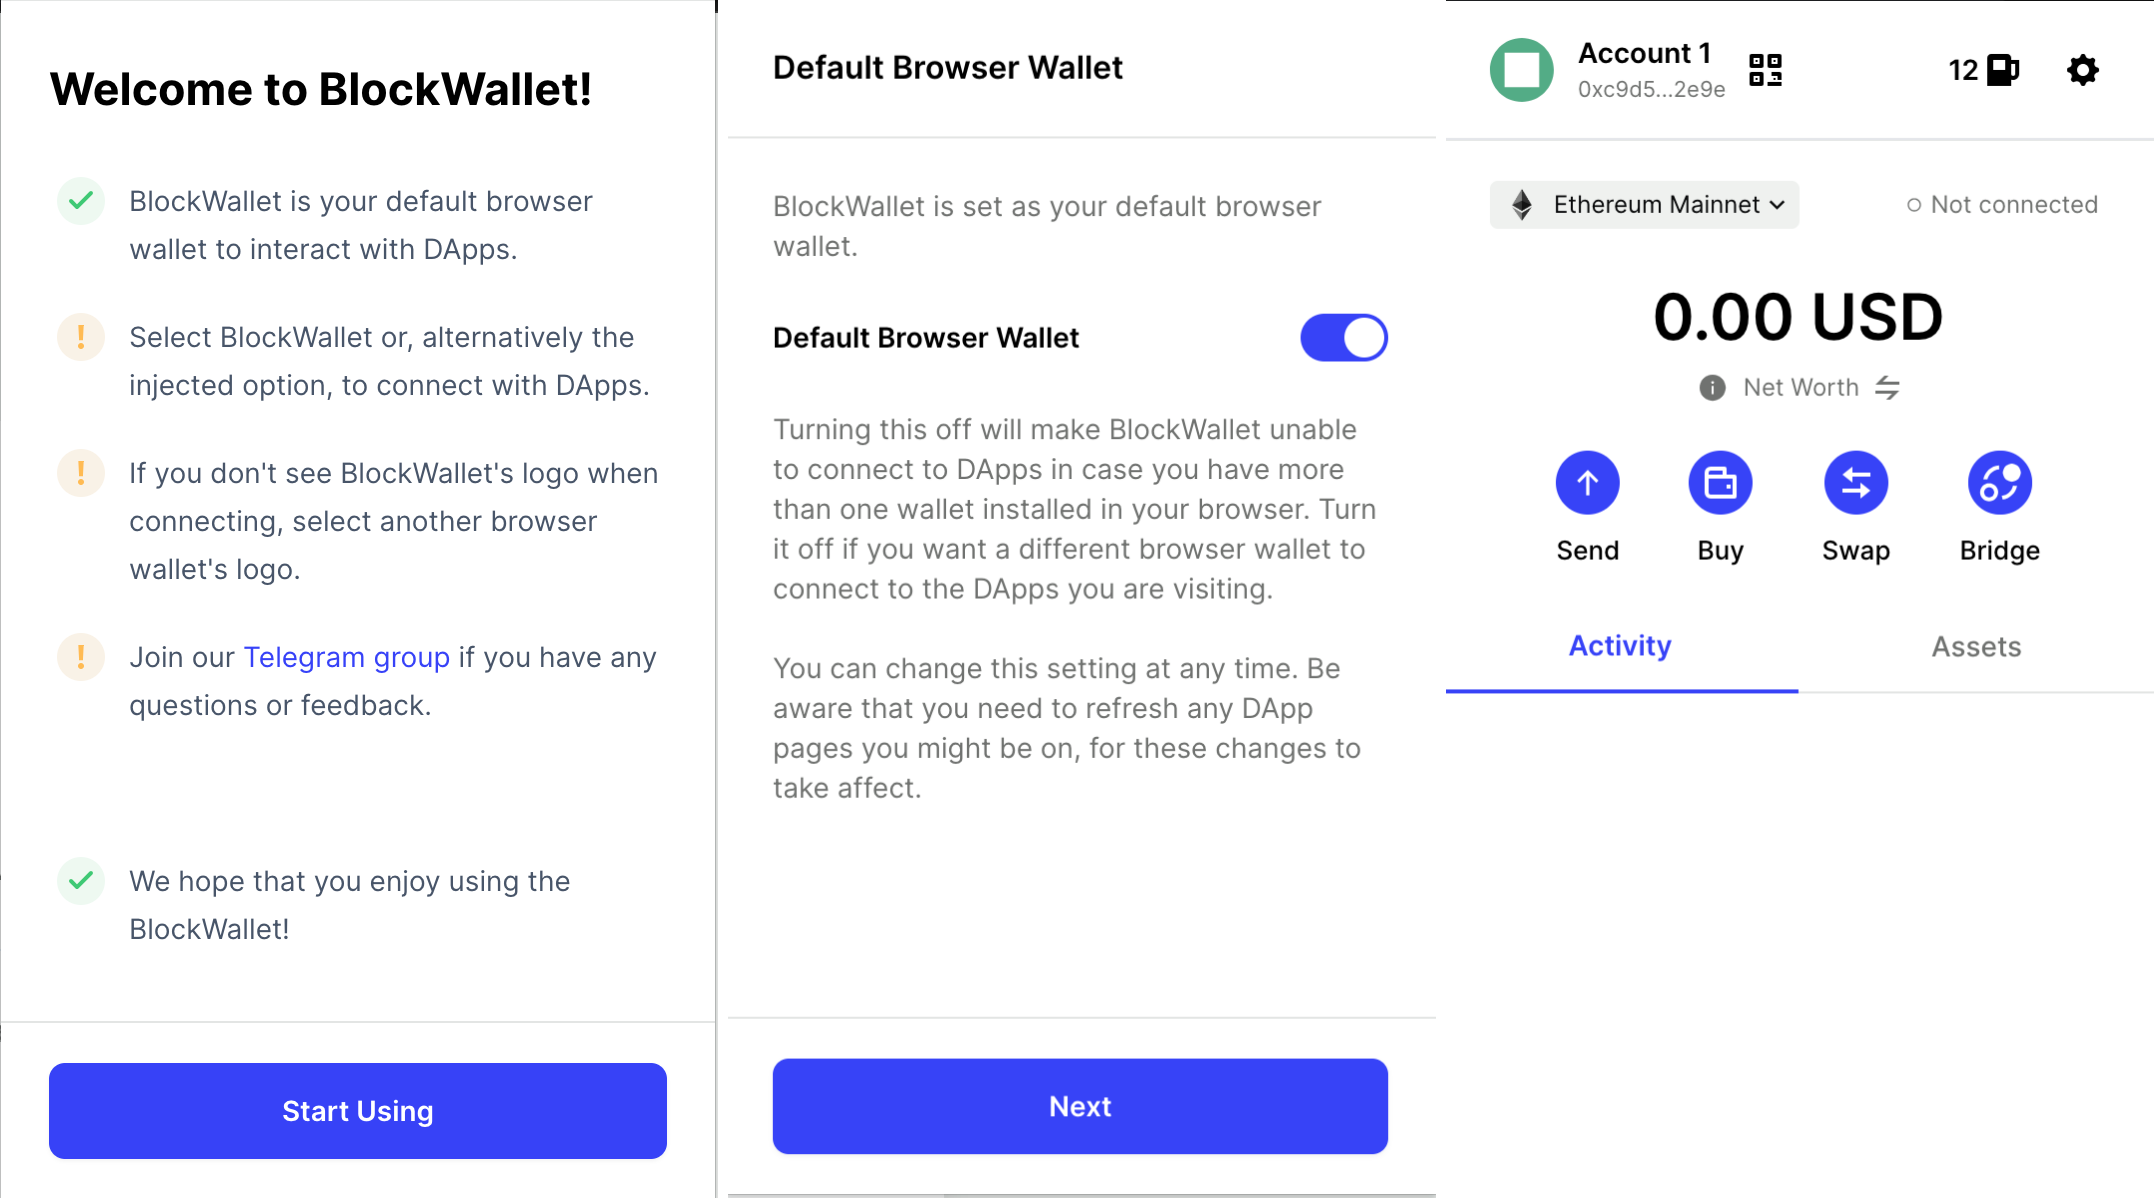The image size is (2154, 1198).
Task: Open the Bridge icon
Action: (x=1999, y=483)
